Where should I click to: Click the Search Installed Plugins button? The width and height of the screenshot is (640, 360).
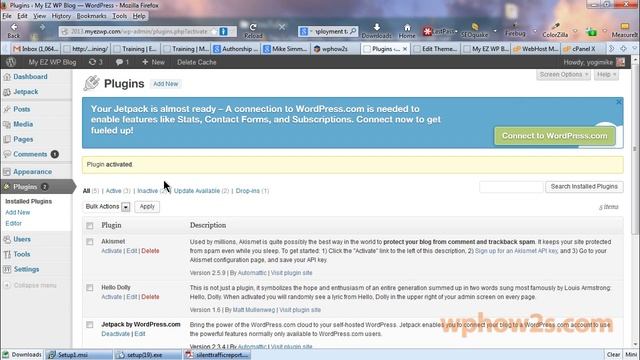click(584, 187)
